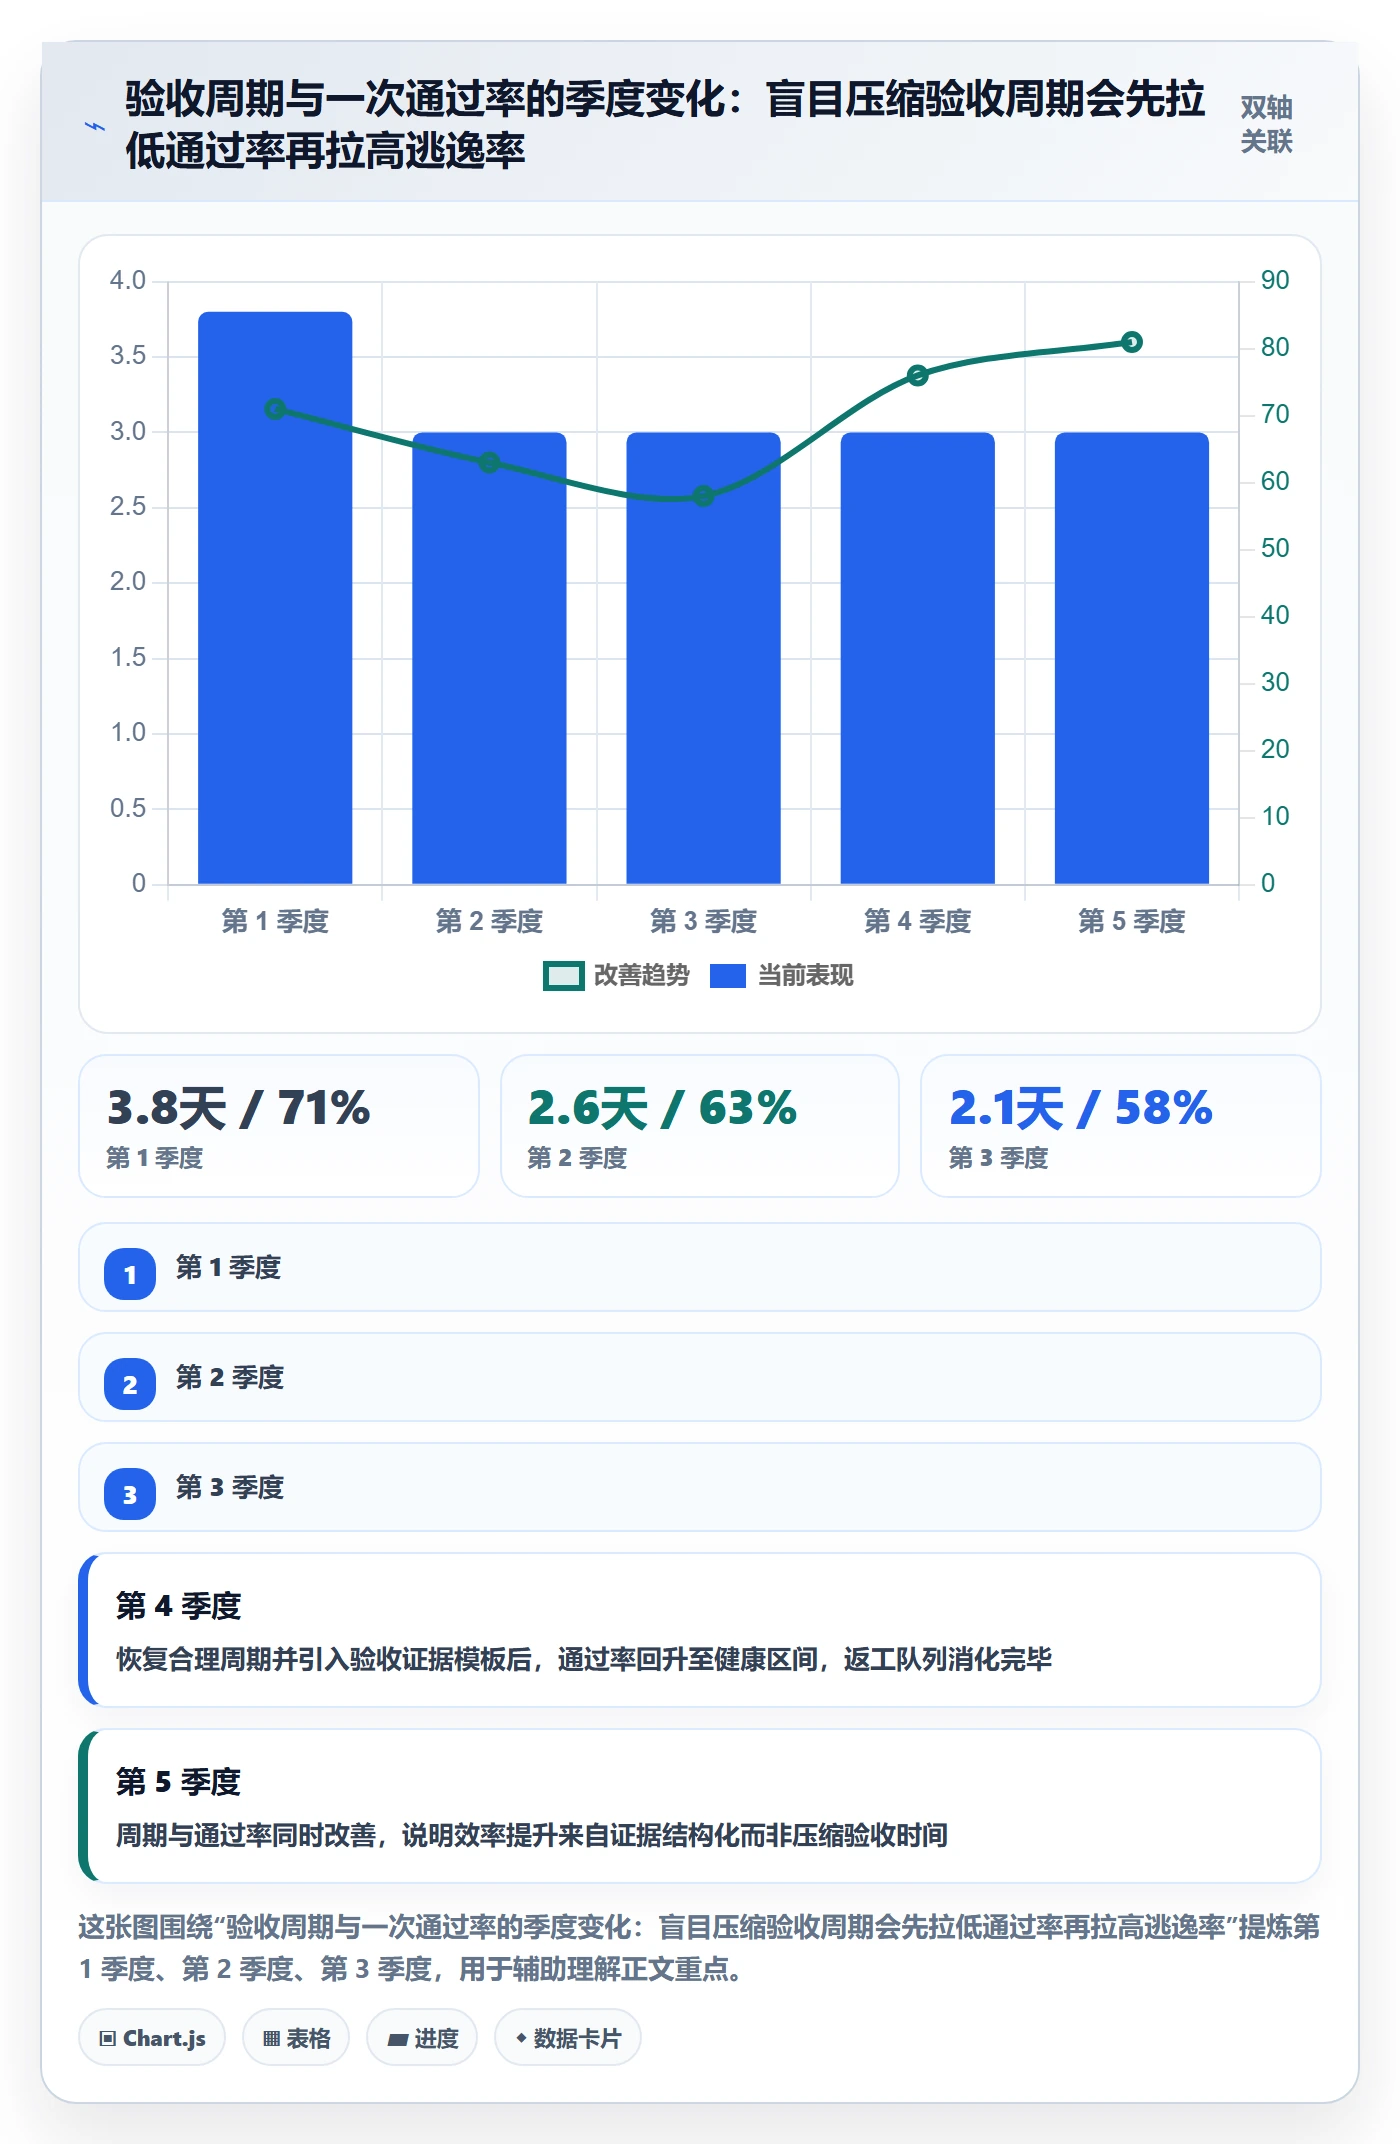
Task: Click the line point above 第 3 季度
Action: pos(703,496)
